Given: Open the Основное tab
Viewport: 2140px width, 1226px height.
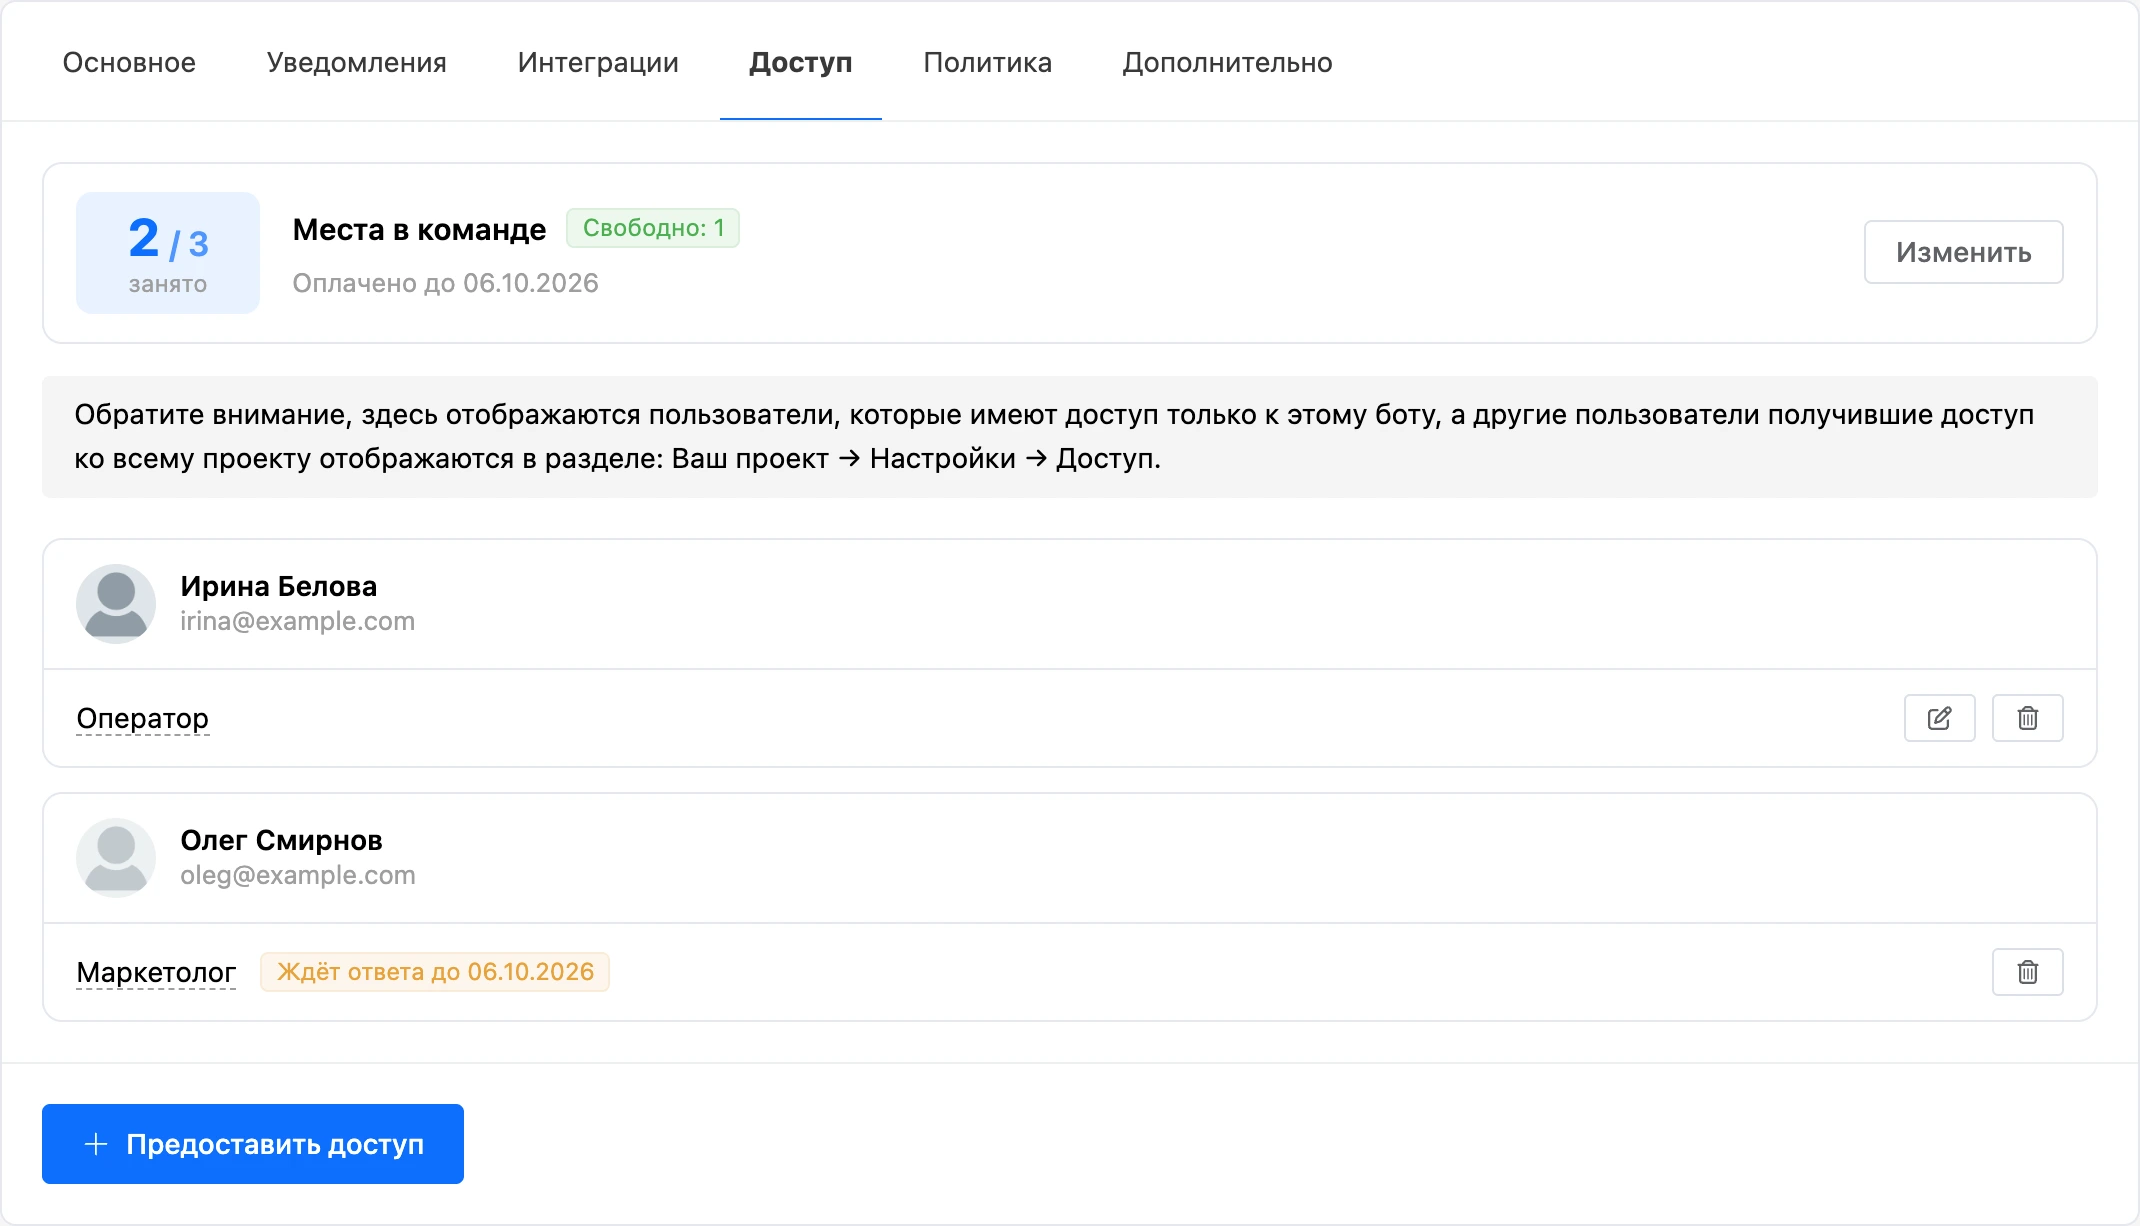Looking at the screenshot, I should [x=129, y=62].
